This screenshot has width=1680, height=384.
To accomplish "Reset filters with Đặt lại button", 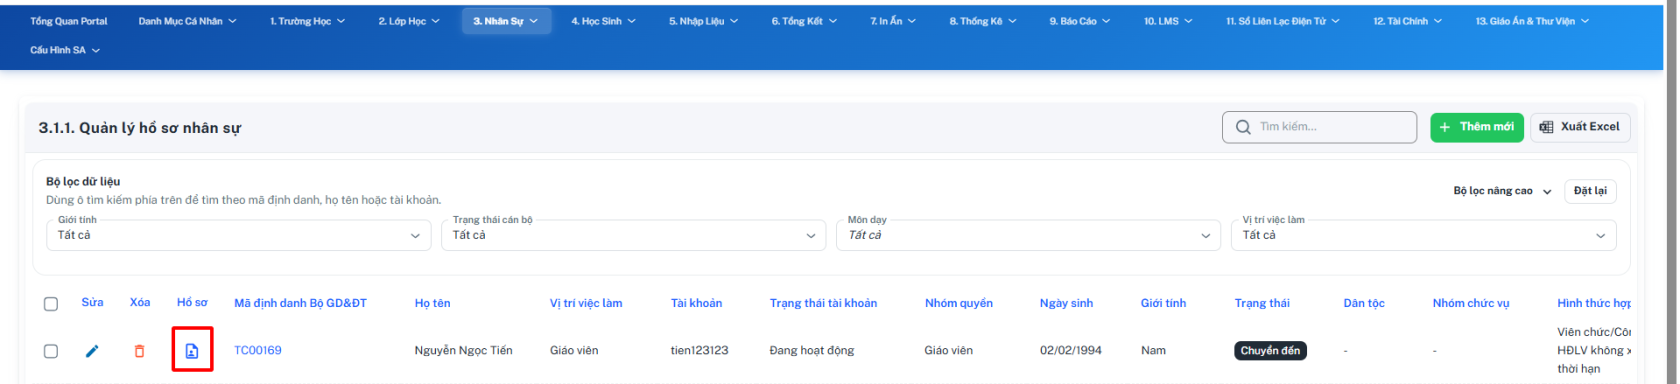I will pos(1590,191).
